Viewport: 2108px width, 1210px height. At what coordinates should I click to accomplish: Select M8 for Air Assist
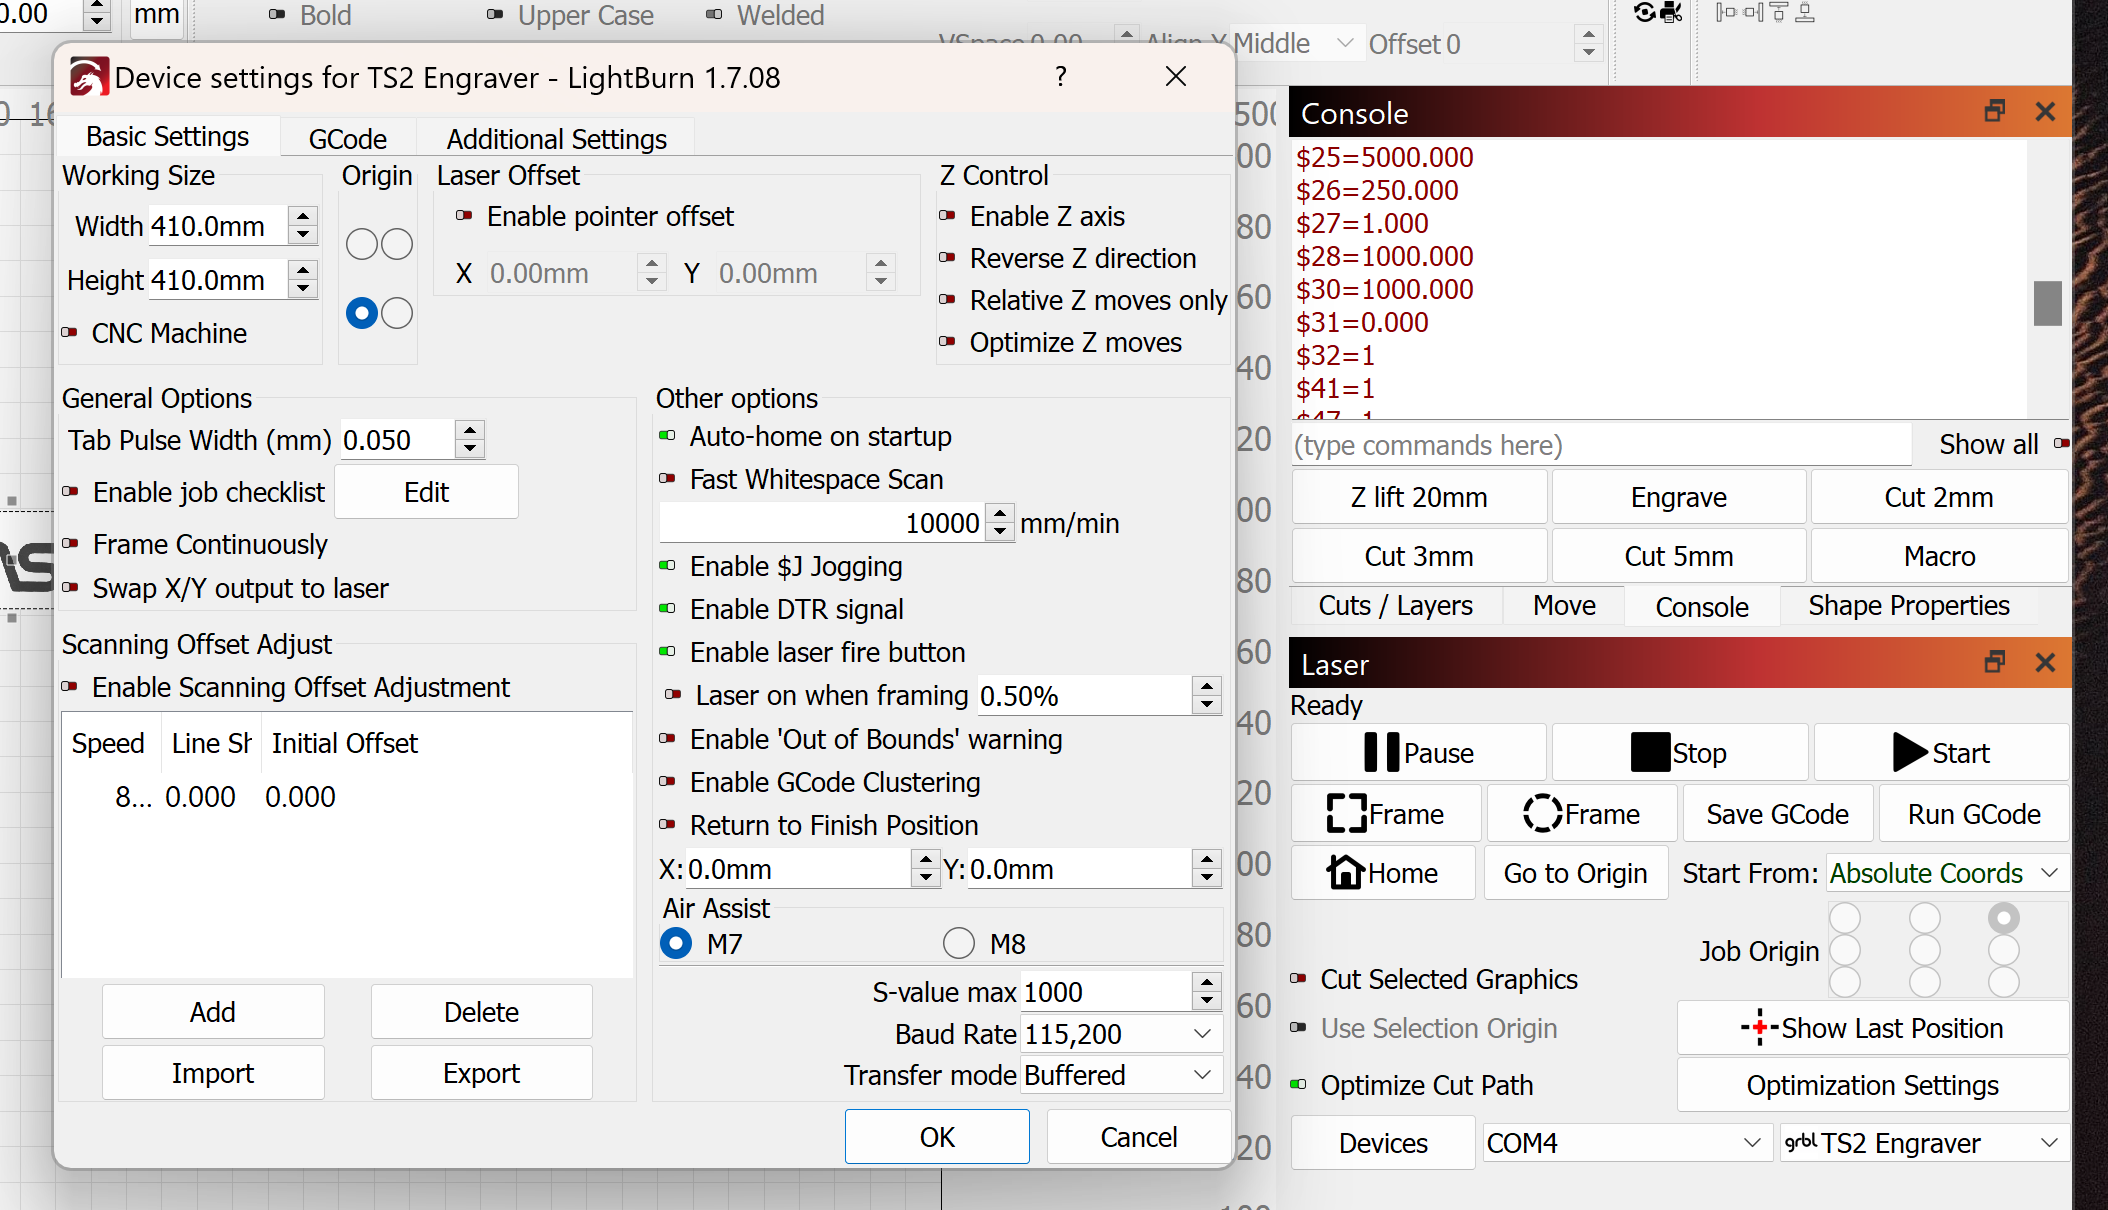[958, 943]
